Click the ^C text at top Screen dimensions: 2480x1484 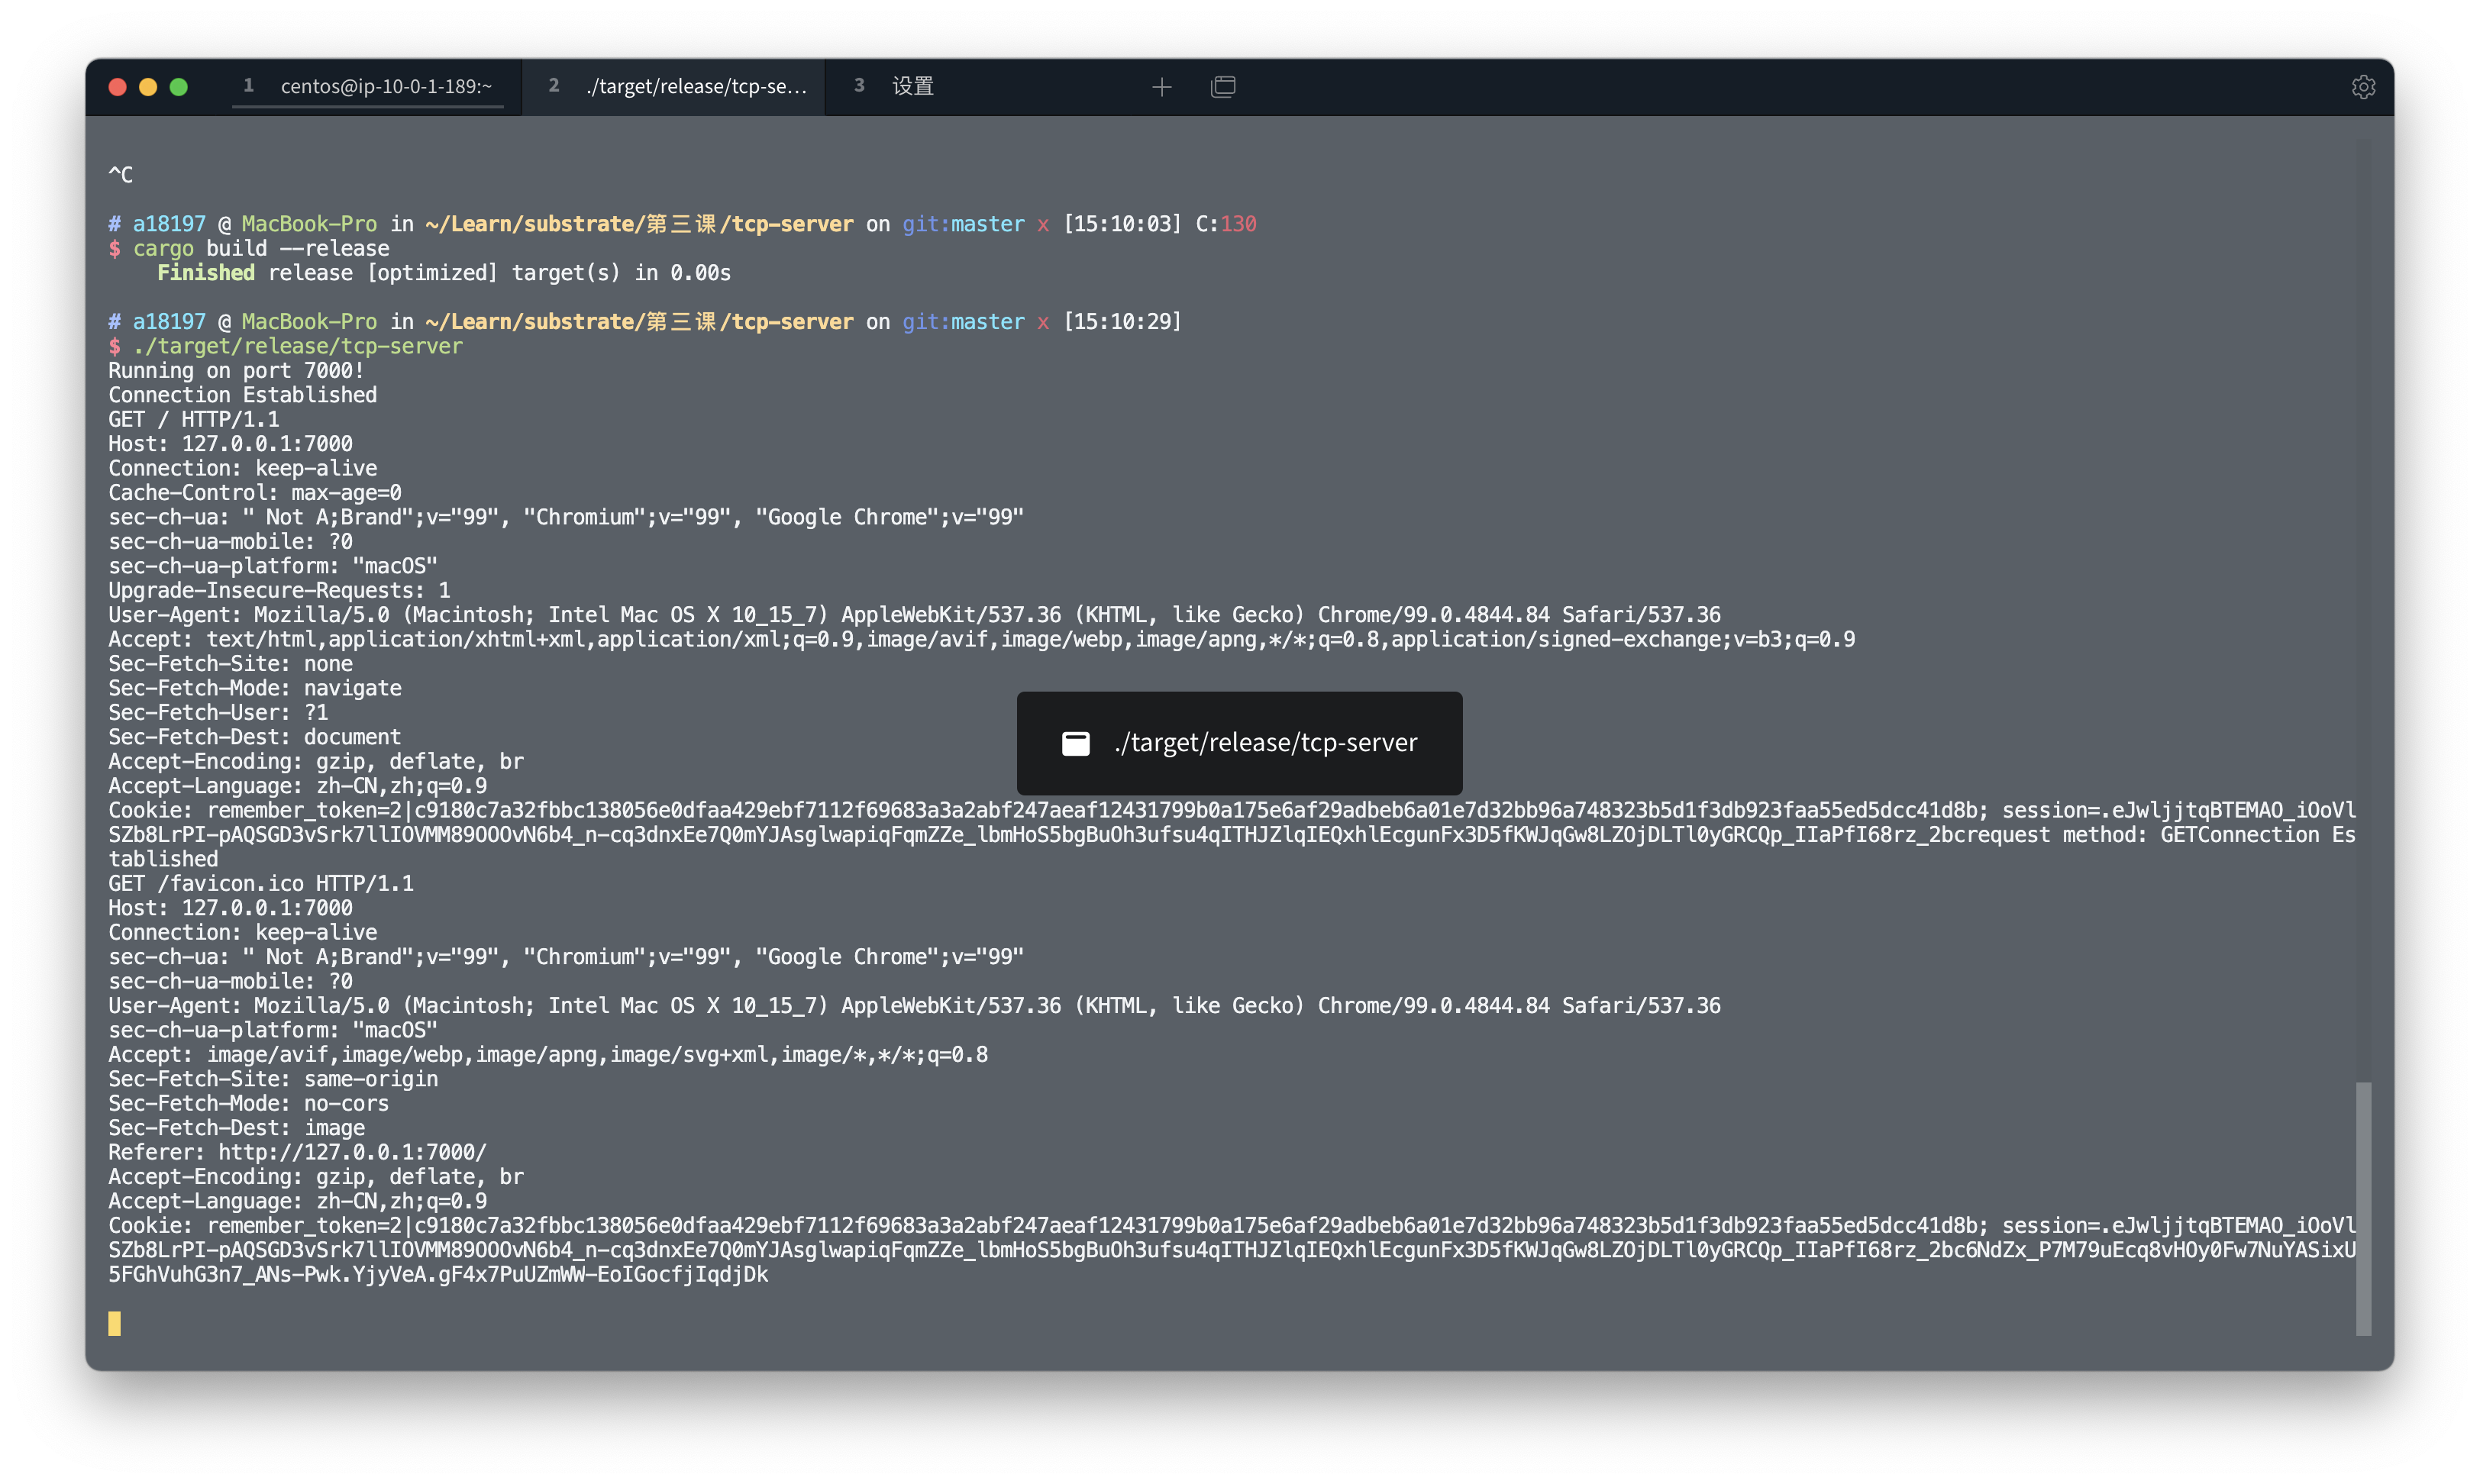point(121,175)
